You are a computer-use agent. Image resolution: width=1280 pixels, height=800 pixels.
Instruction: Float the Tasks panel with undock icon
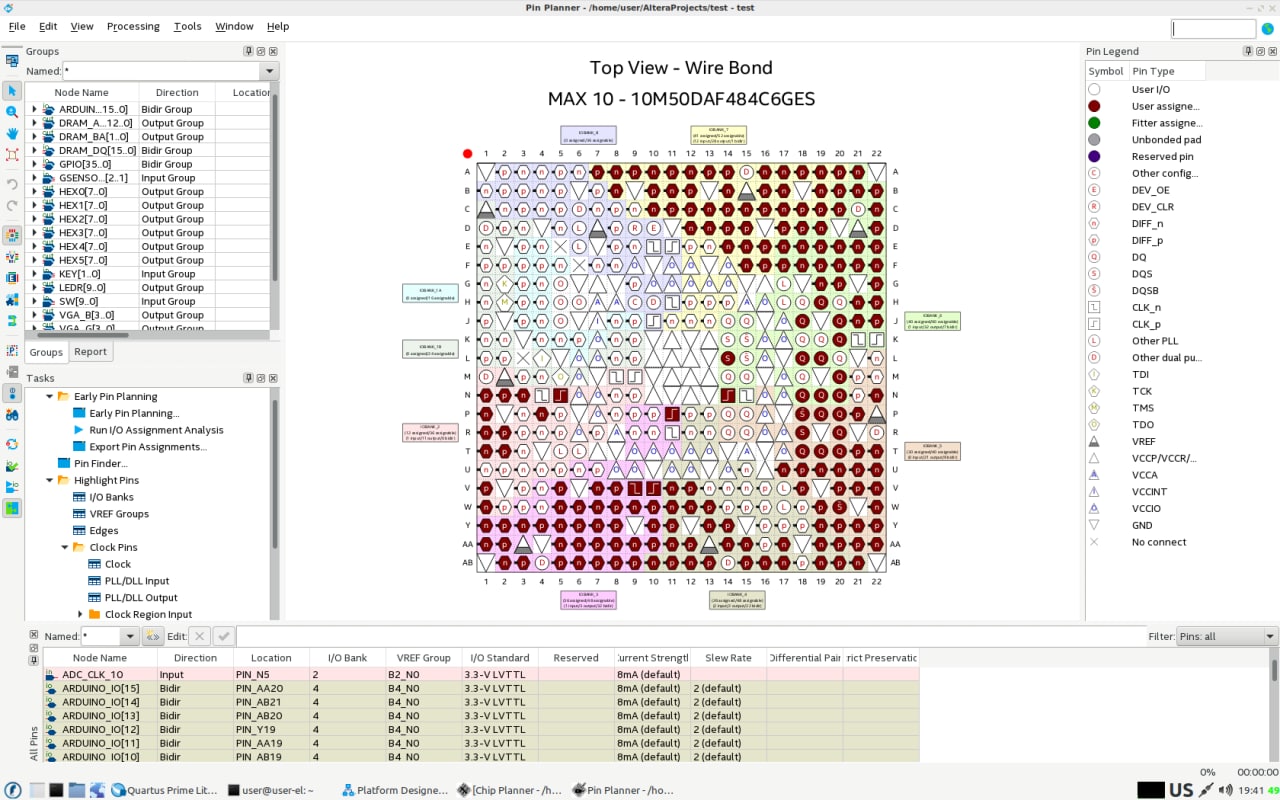260,378
